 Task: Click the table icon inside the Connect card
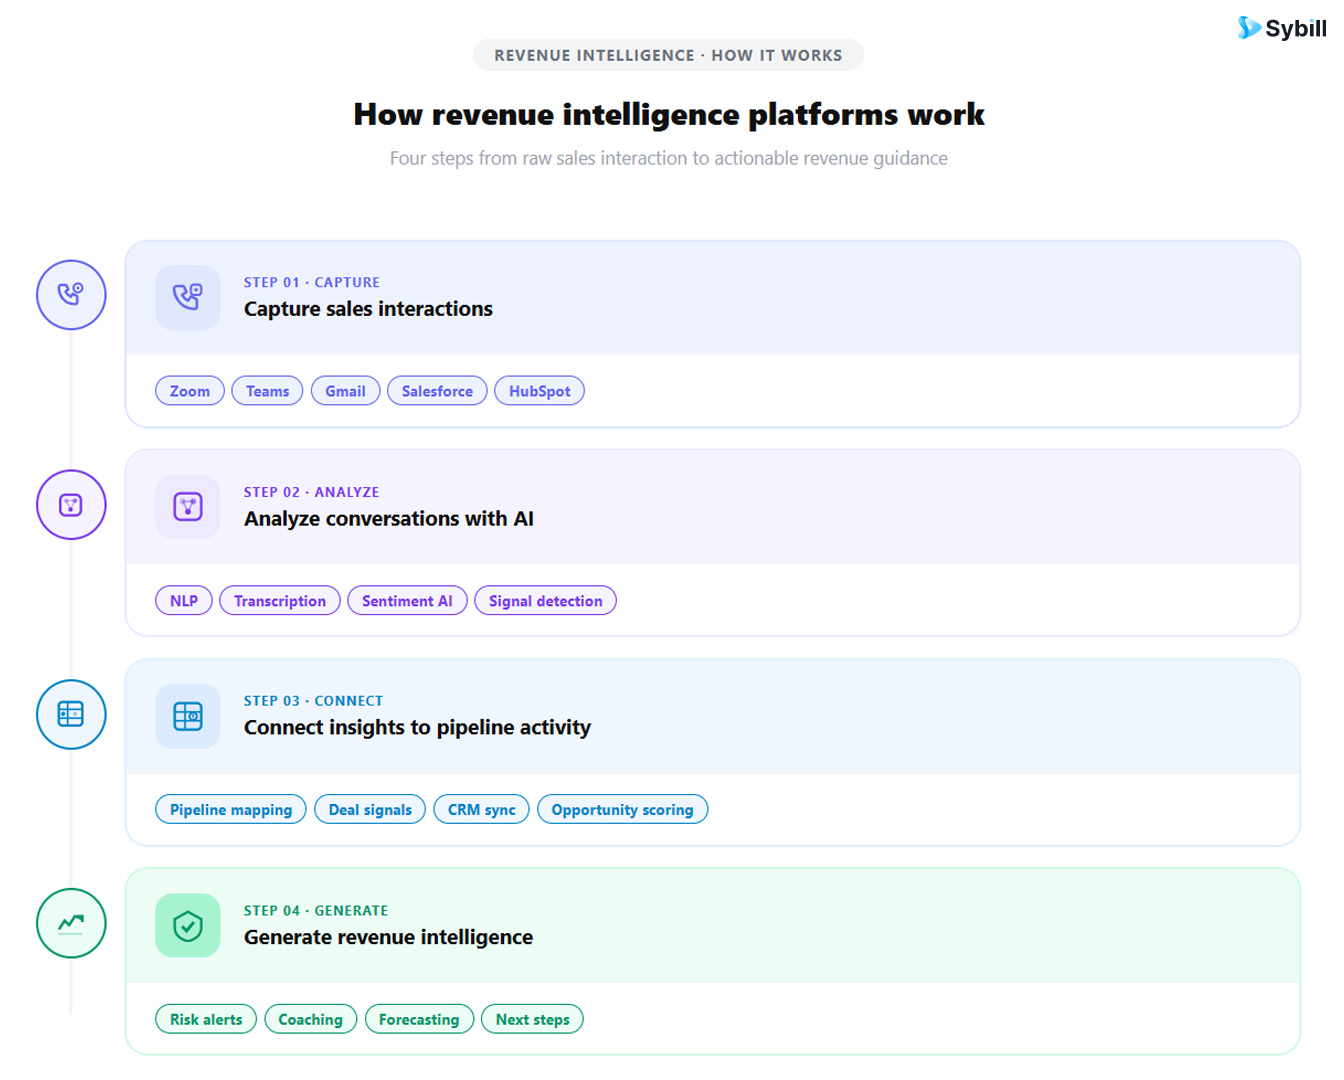188,716
